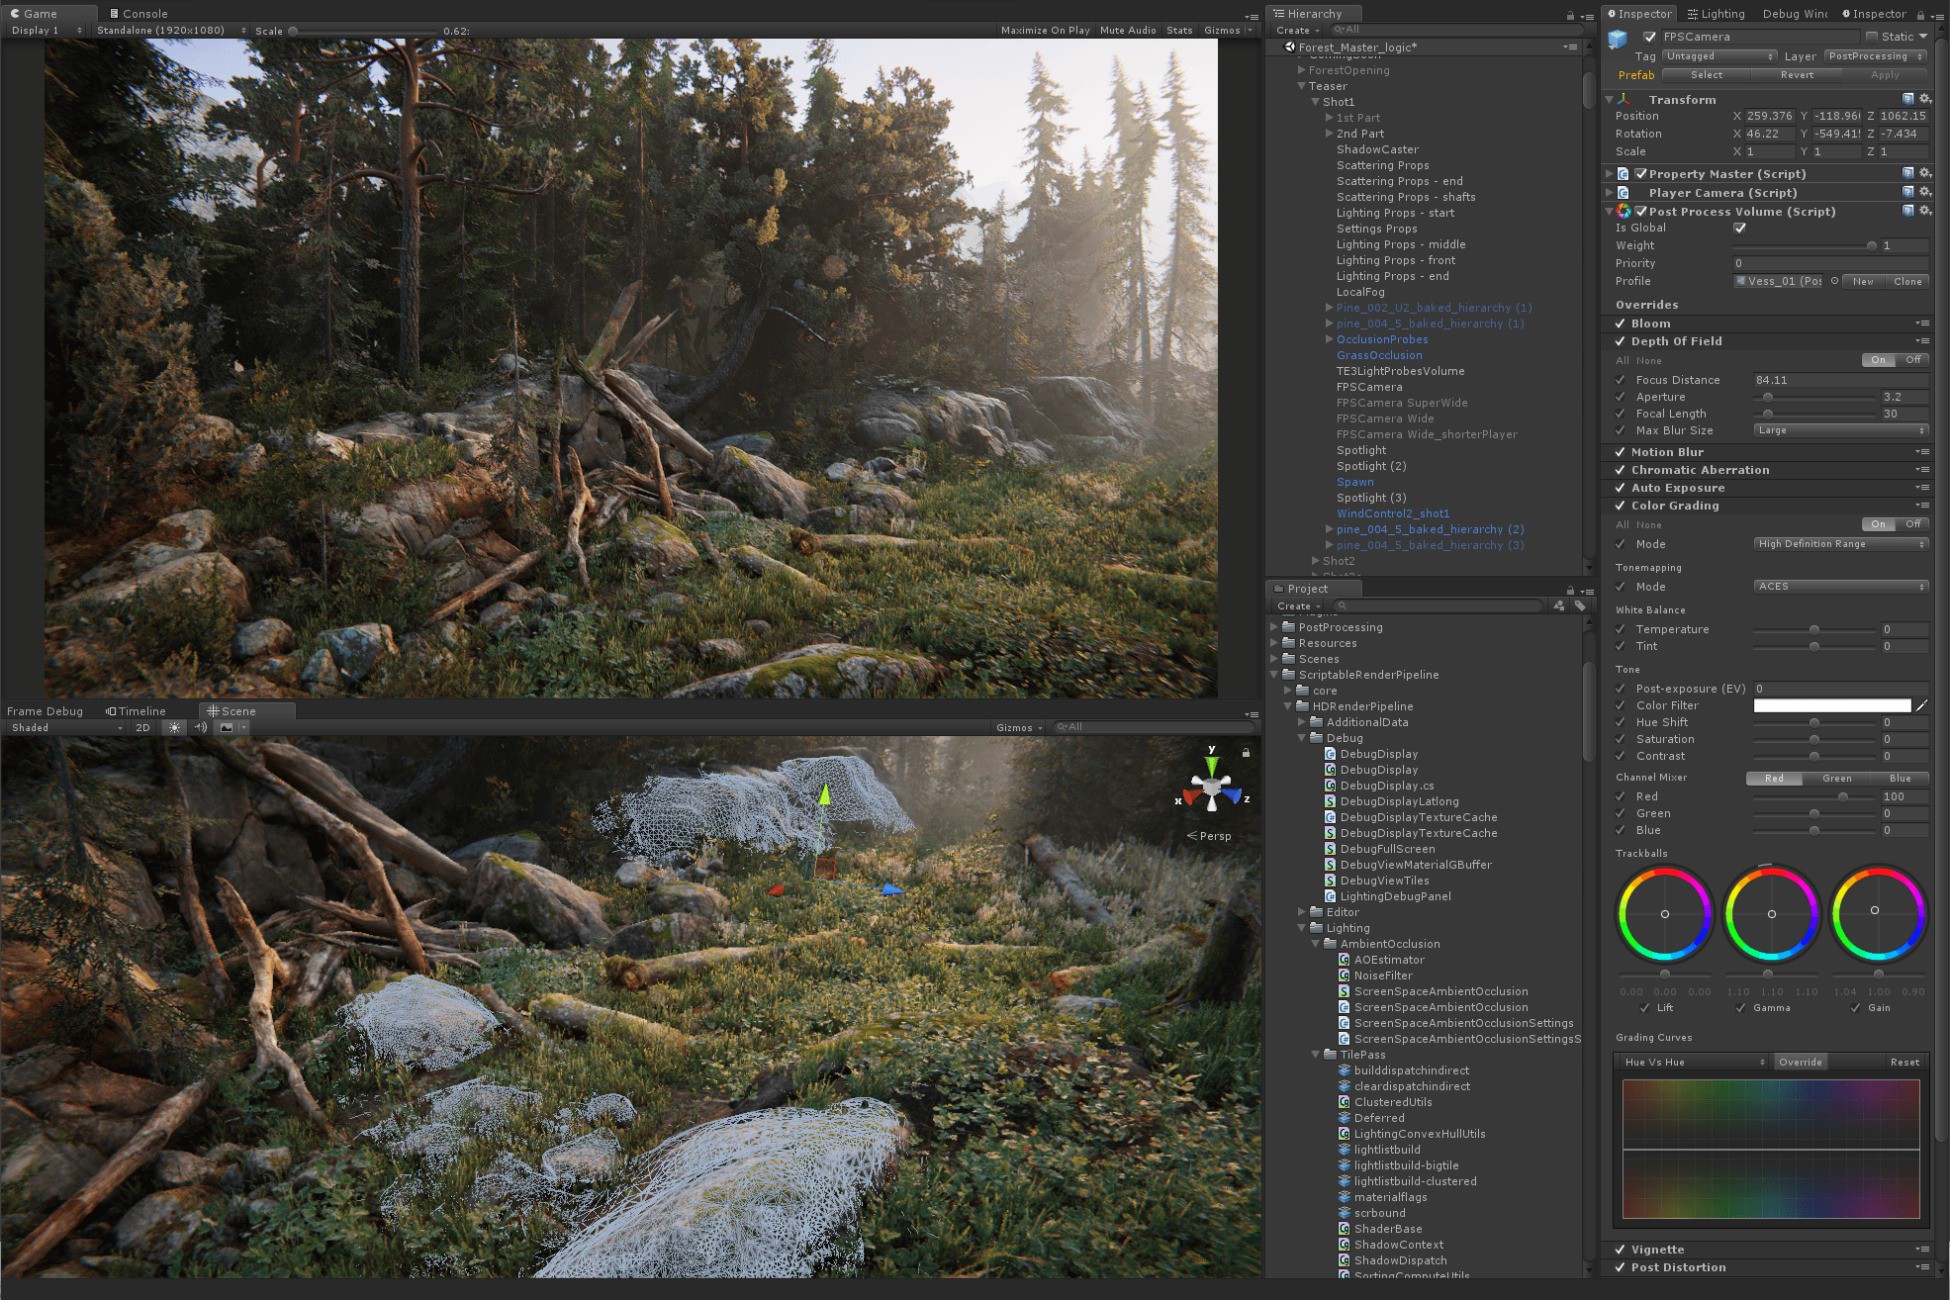Image resolution: width=1950 pixels, height=1300 pixels.
Task: Click the camera effects icon in Scene toolbar
Action: pos(228,727)
